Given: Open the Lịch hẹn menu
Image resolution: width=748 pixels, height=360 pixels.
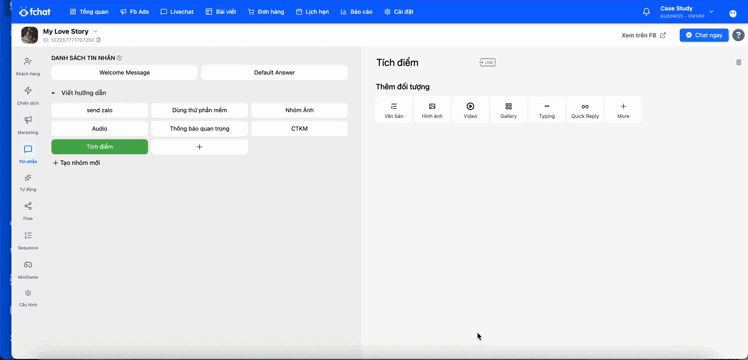Looking at the screenshot, I should point(312,12).
